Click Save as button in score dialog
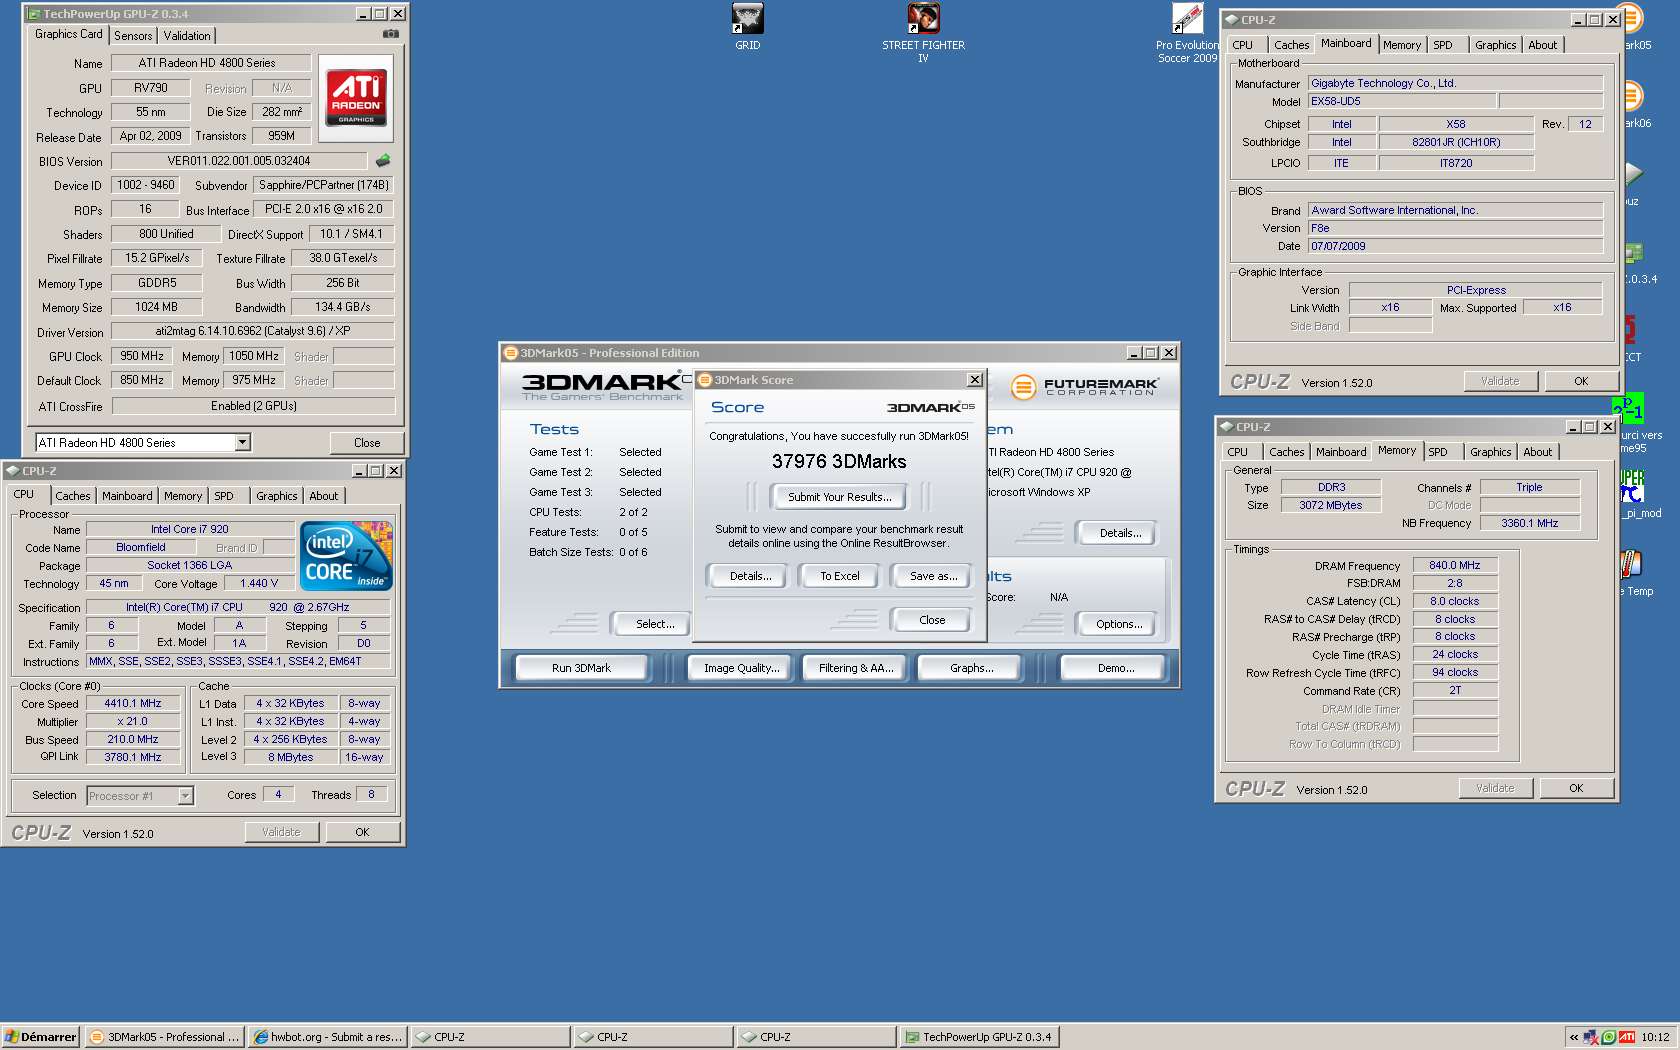The height and width of the screenshot is (1050, 1680). coord(933,576)
